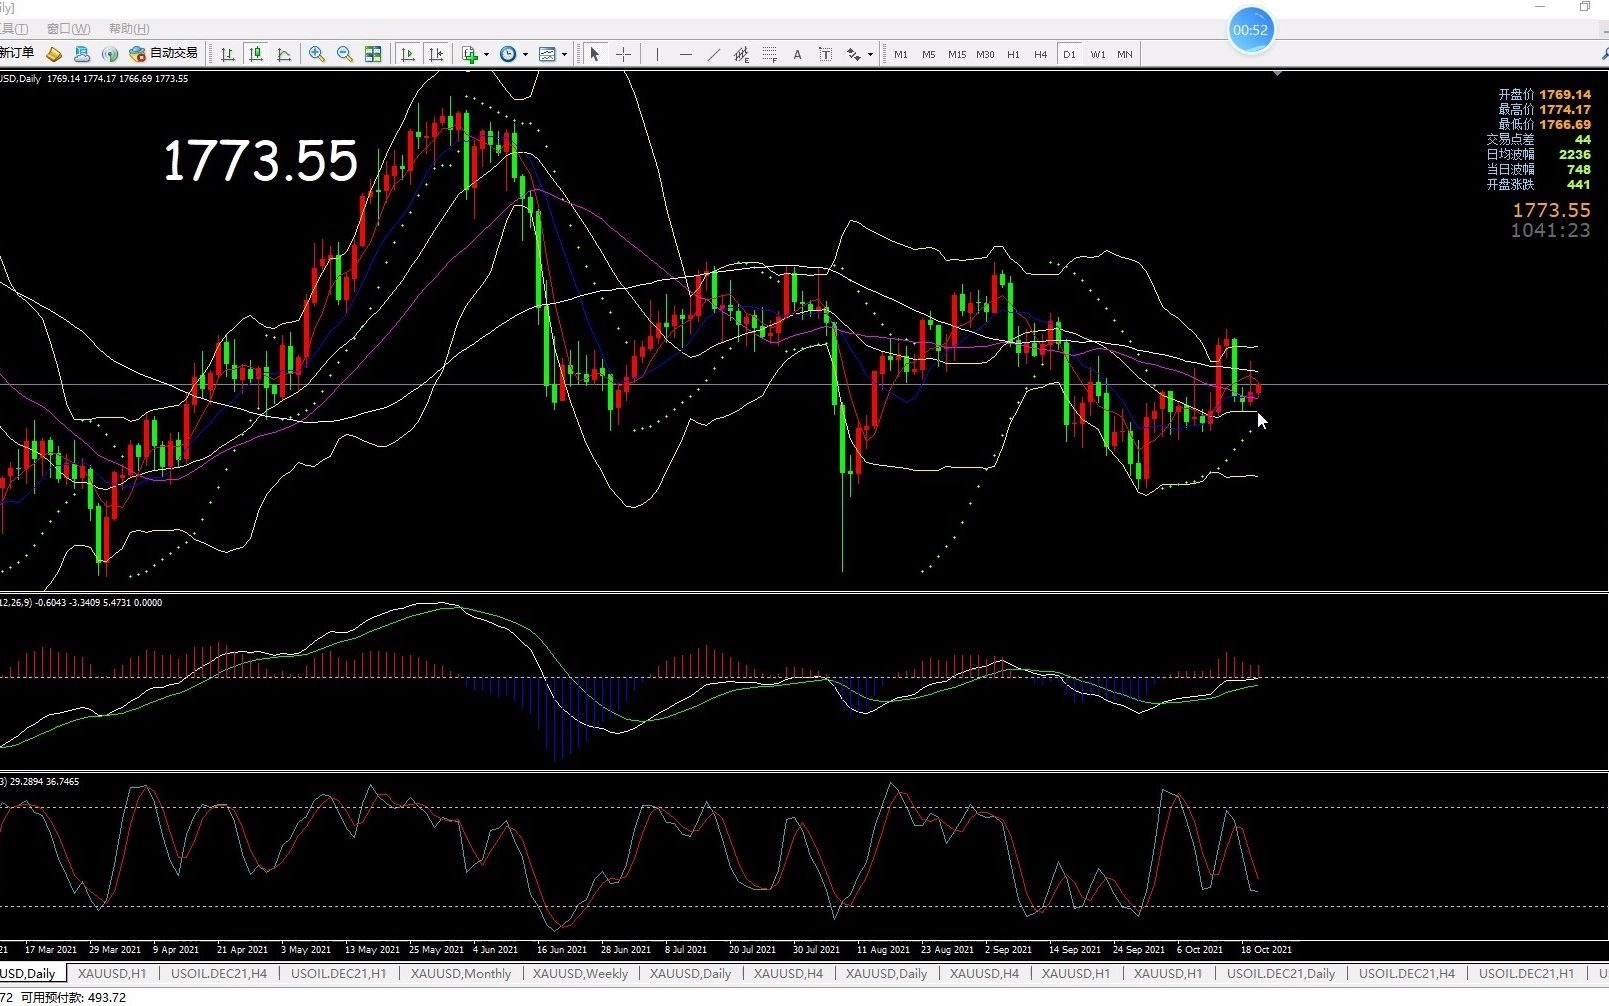
Task: Switch to line chart display
Action: tap(284, 54)
